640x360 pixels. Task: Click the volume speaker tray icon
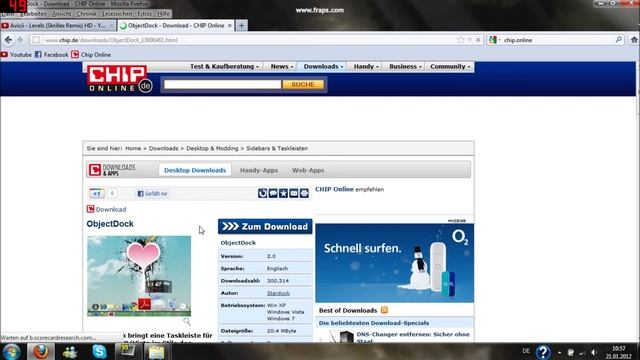[594, 352]
